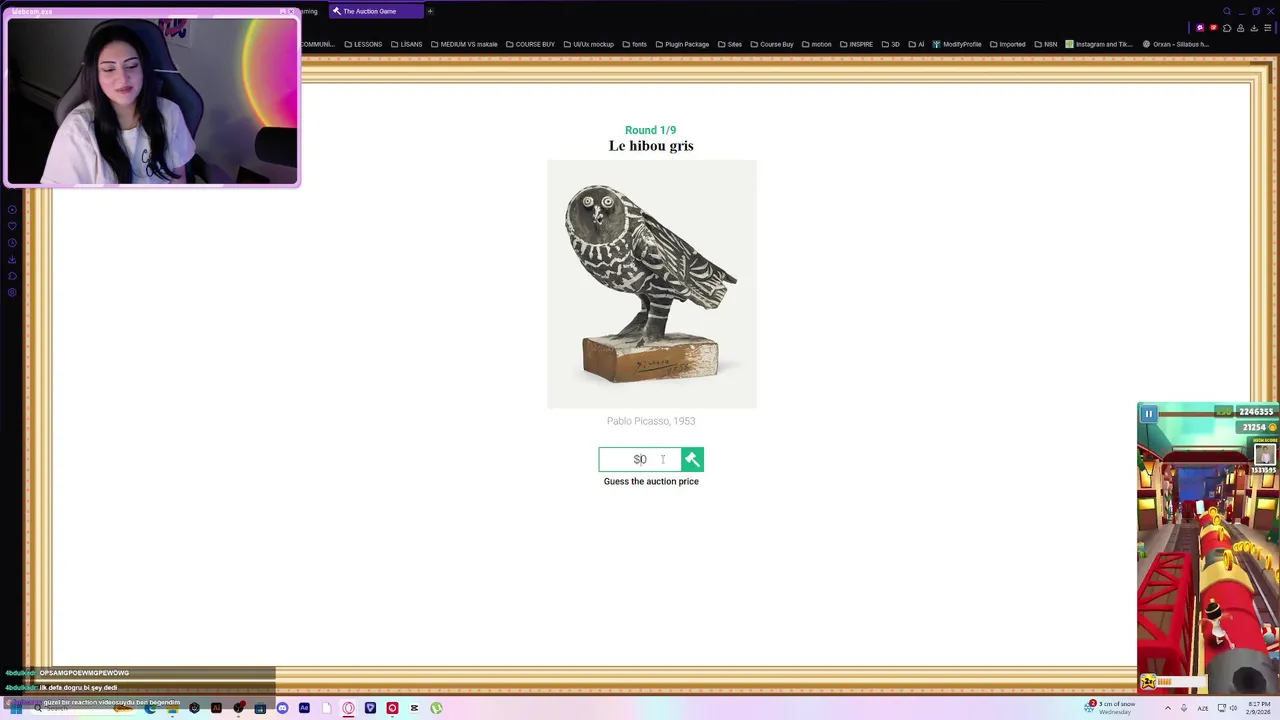This screenshot has height=720, width=1280.
Task: Open CapCut from the taskbar
Action: [414, 708]
